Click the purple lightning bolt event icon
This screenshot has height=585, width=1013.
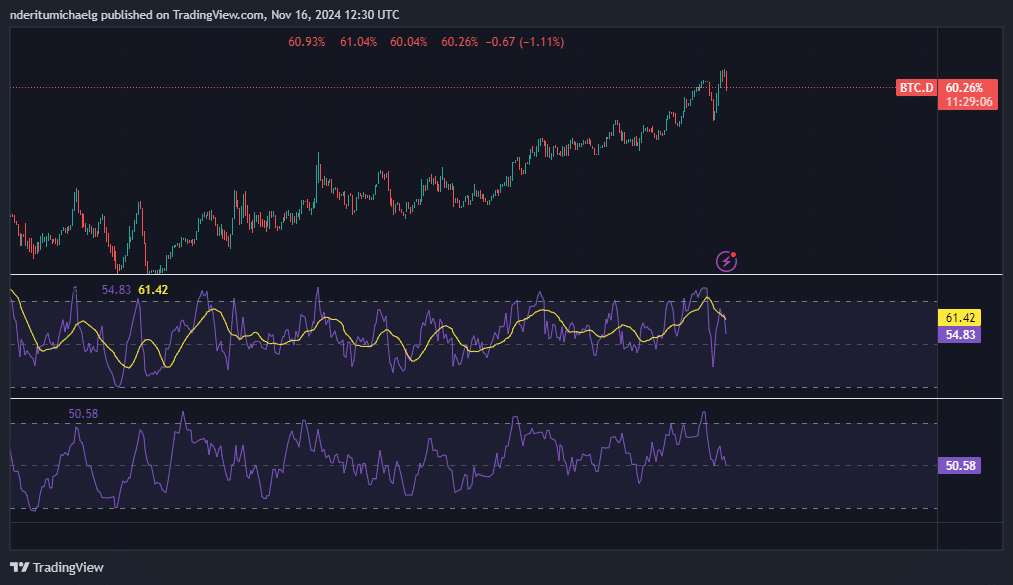coord(727,261)
